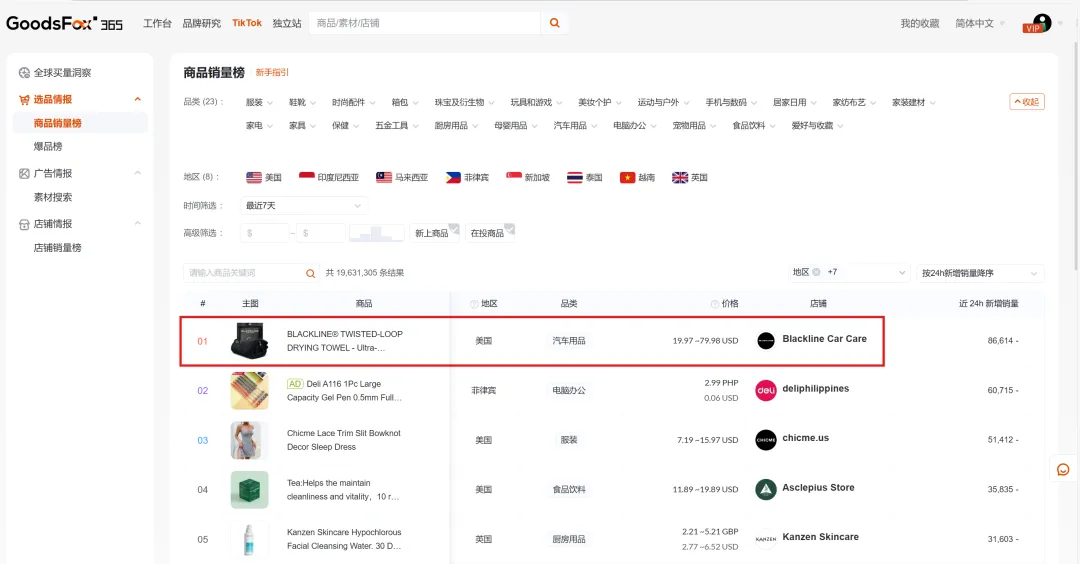The image size is (1080, 564).
Task: Open the chat support floating icon
Action: tap(1063, 470)
